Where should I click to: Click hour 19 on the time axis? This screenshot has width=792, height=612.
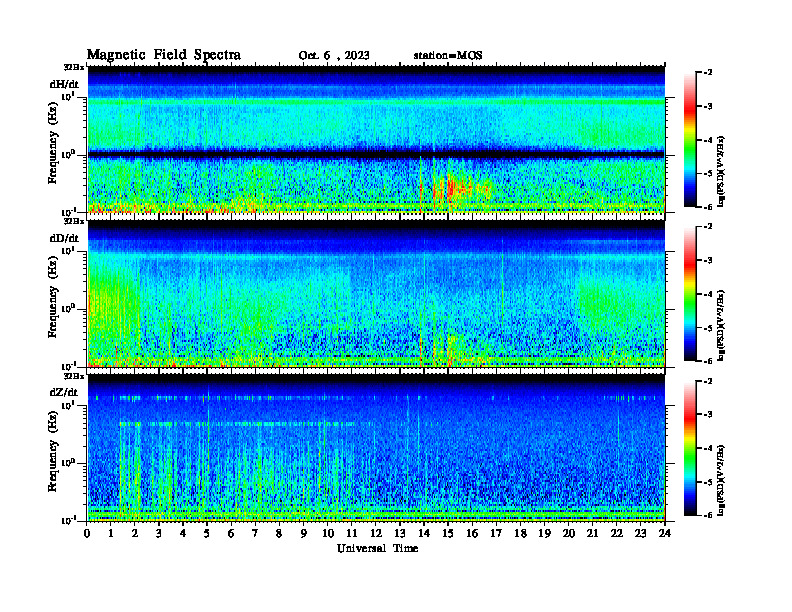tap(544, 533)
